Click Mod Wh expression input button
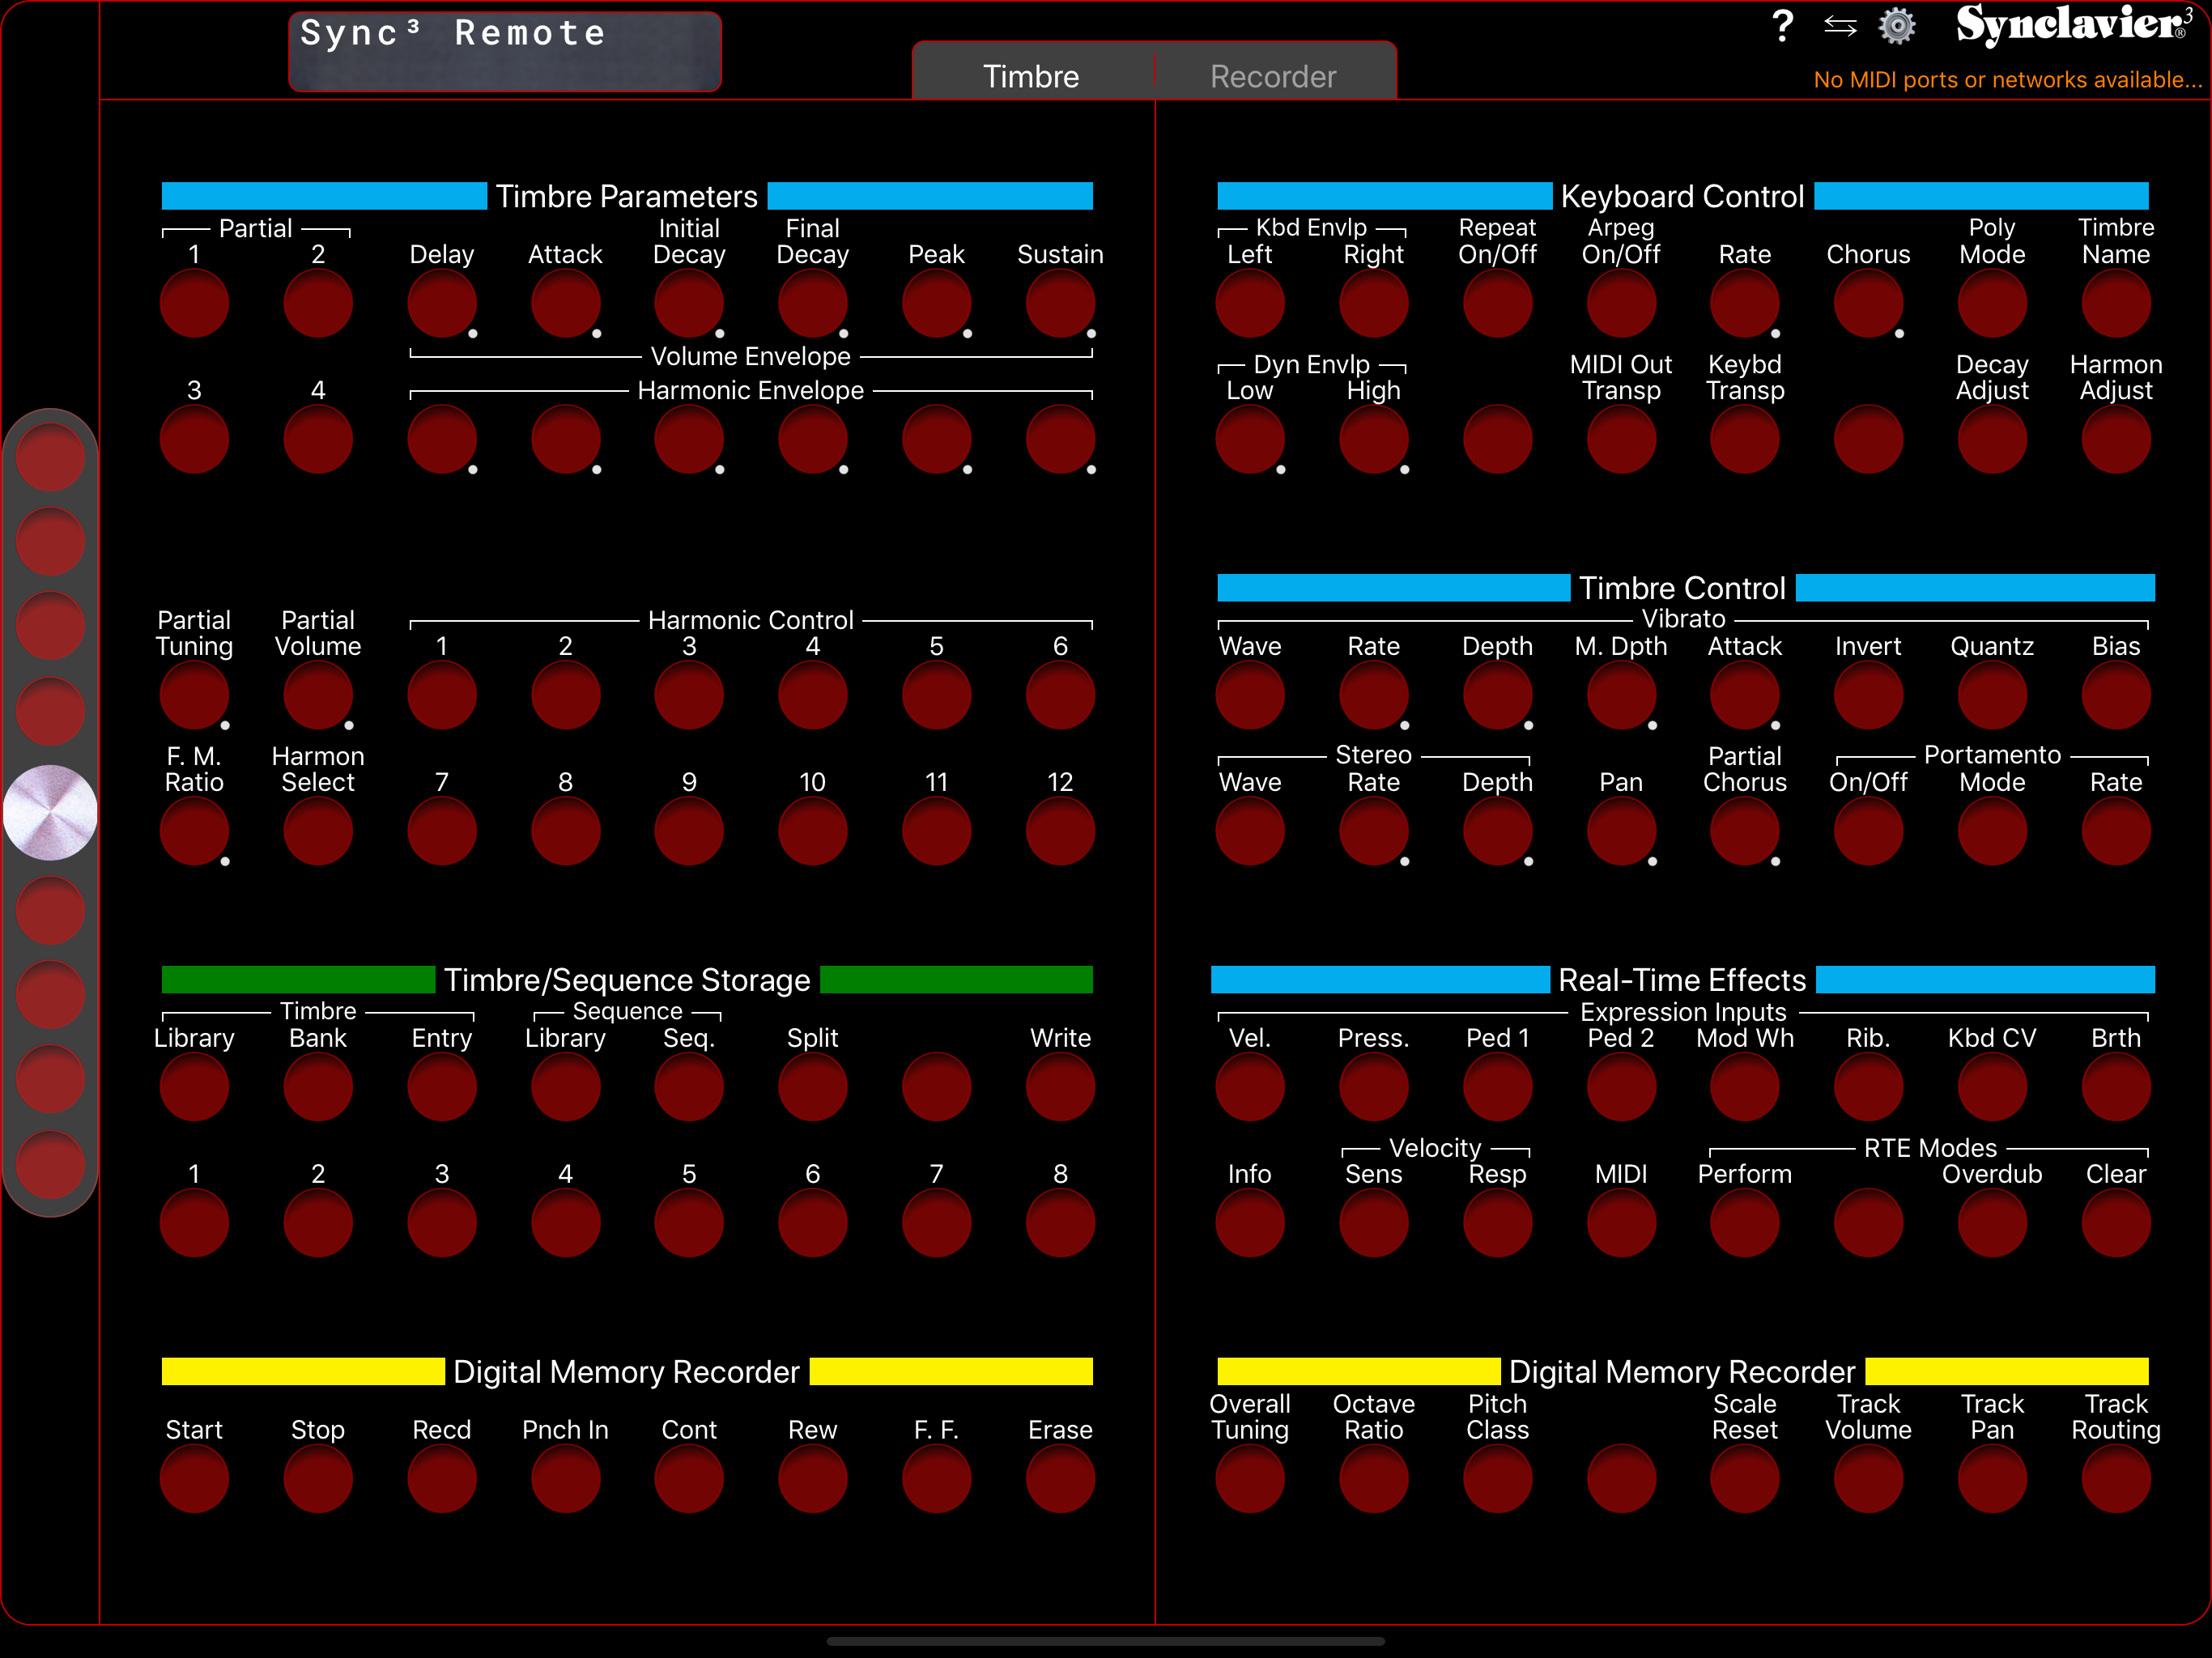The width and height of the screenshot is (2212, 1658). (1745, 1088)
